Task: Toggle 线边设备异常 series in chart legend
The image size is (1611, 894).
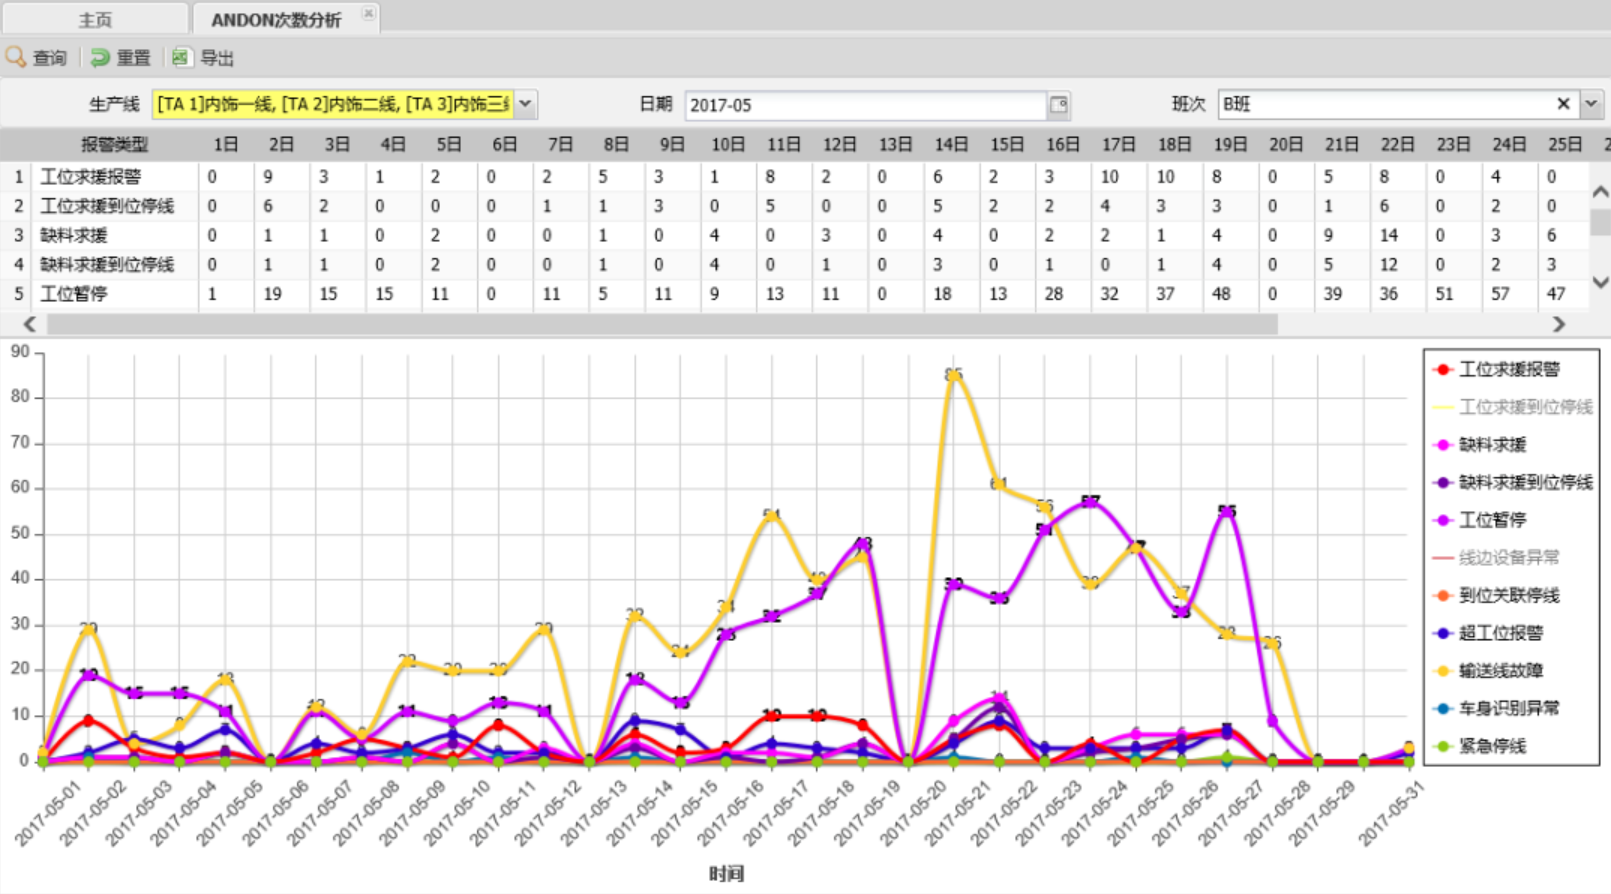Action: 1508,558
